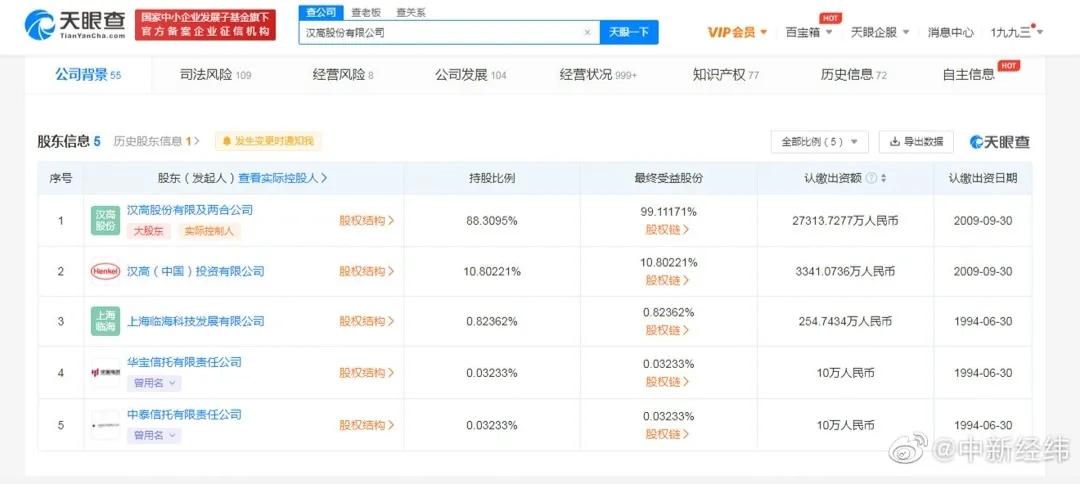Image resolution: width=1080 pixels, height=484 pixels.
Task: Click the 持股比例 column header
Action: pos(492,178)
